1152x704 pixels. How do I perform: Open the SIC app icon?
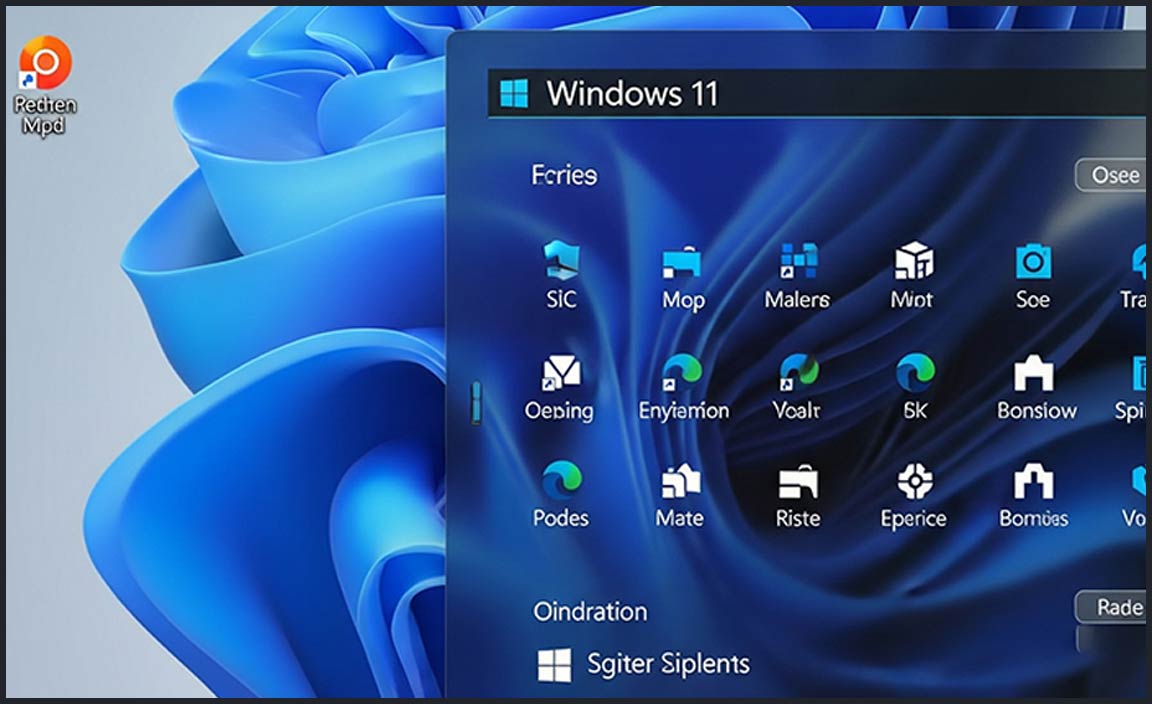(x=560, y=263)
